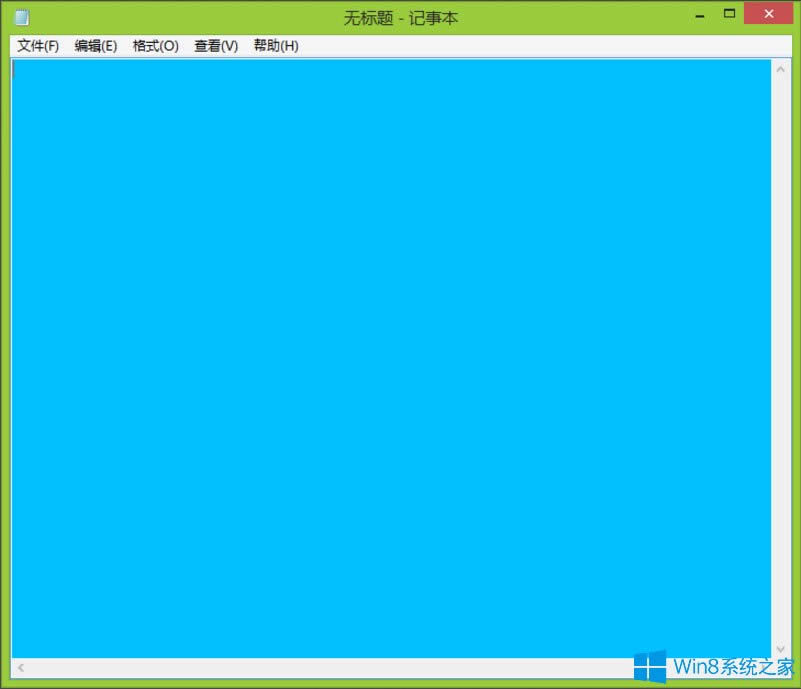Click the horizontal scrollbar track
The image size is (801, 689).
390,668
